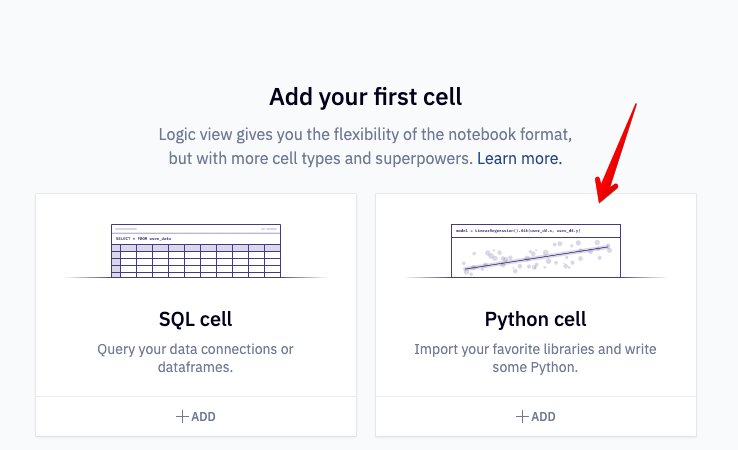Click the Logic view description text
738x450 pixels.
tap(365, 146)
